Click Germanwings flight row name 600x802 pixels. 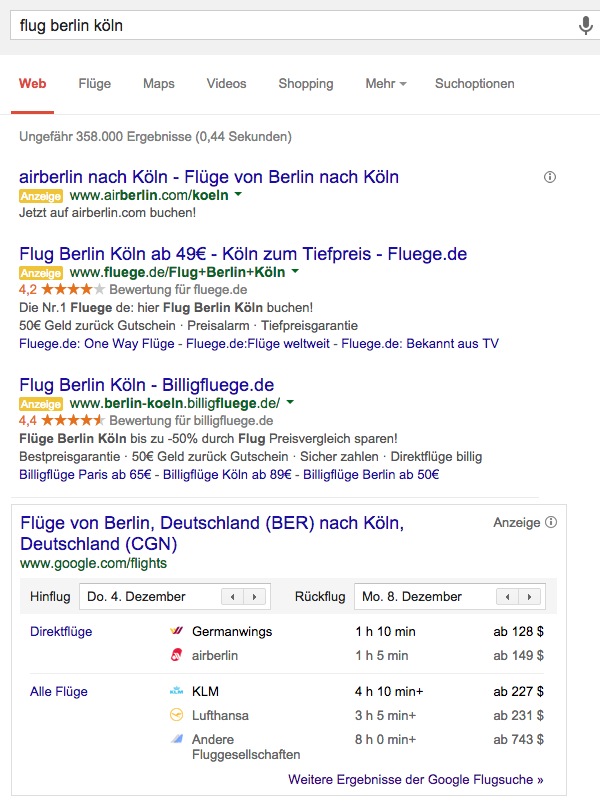pos(232,632)
